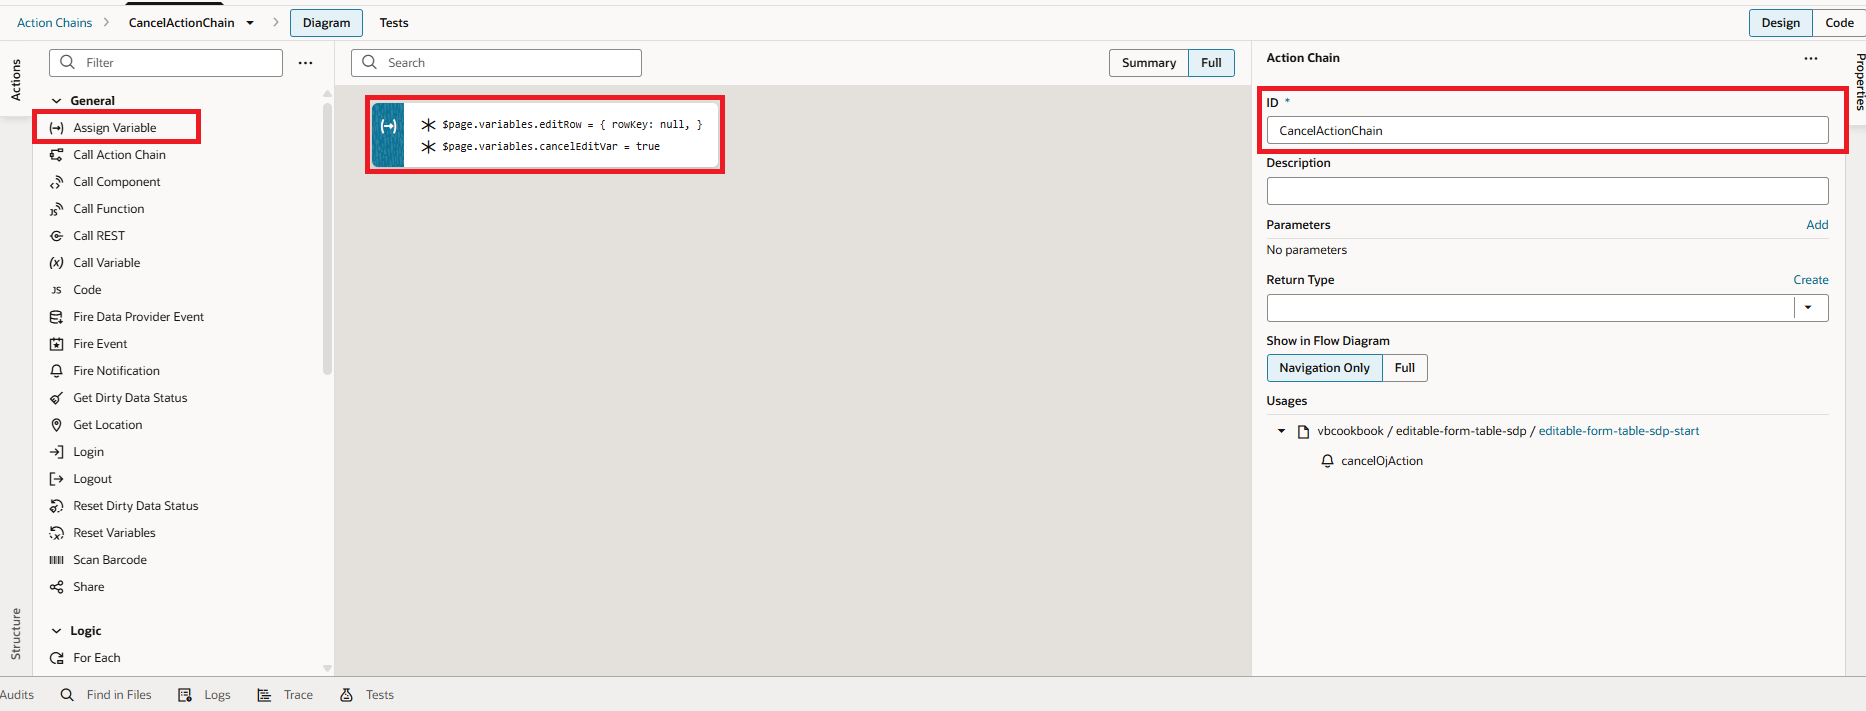
Task: Switch to the Code view tab
Action: [x=1838, y=23]
